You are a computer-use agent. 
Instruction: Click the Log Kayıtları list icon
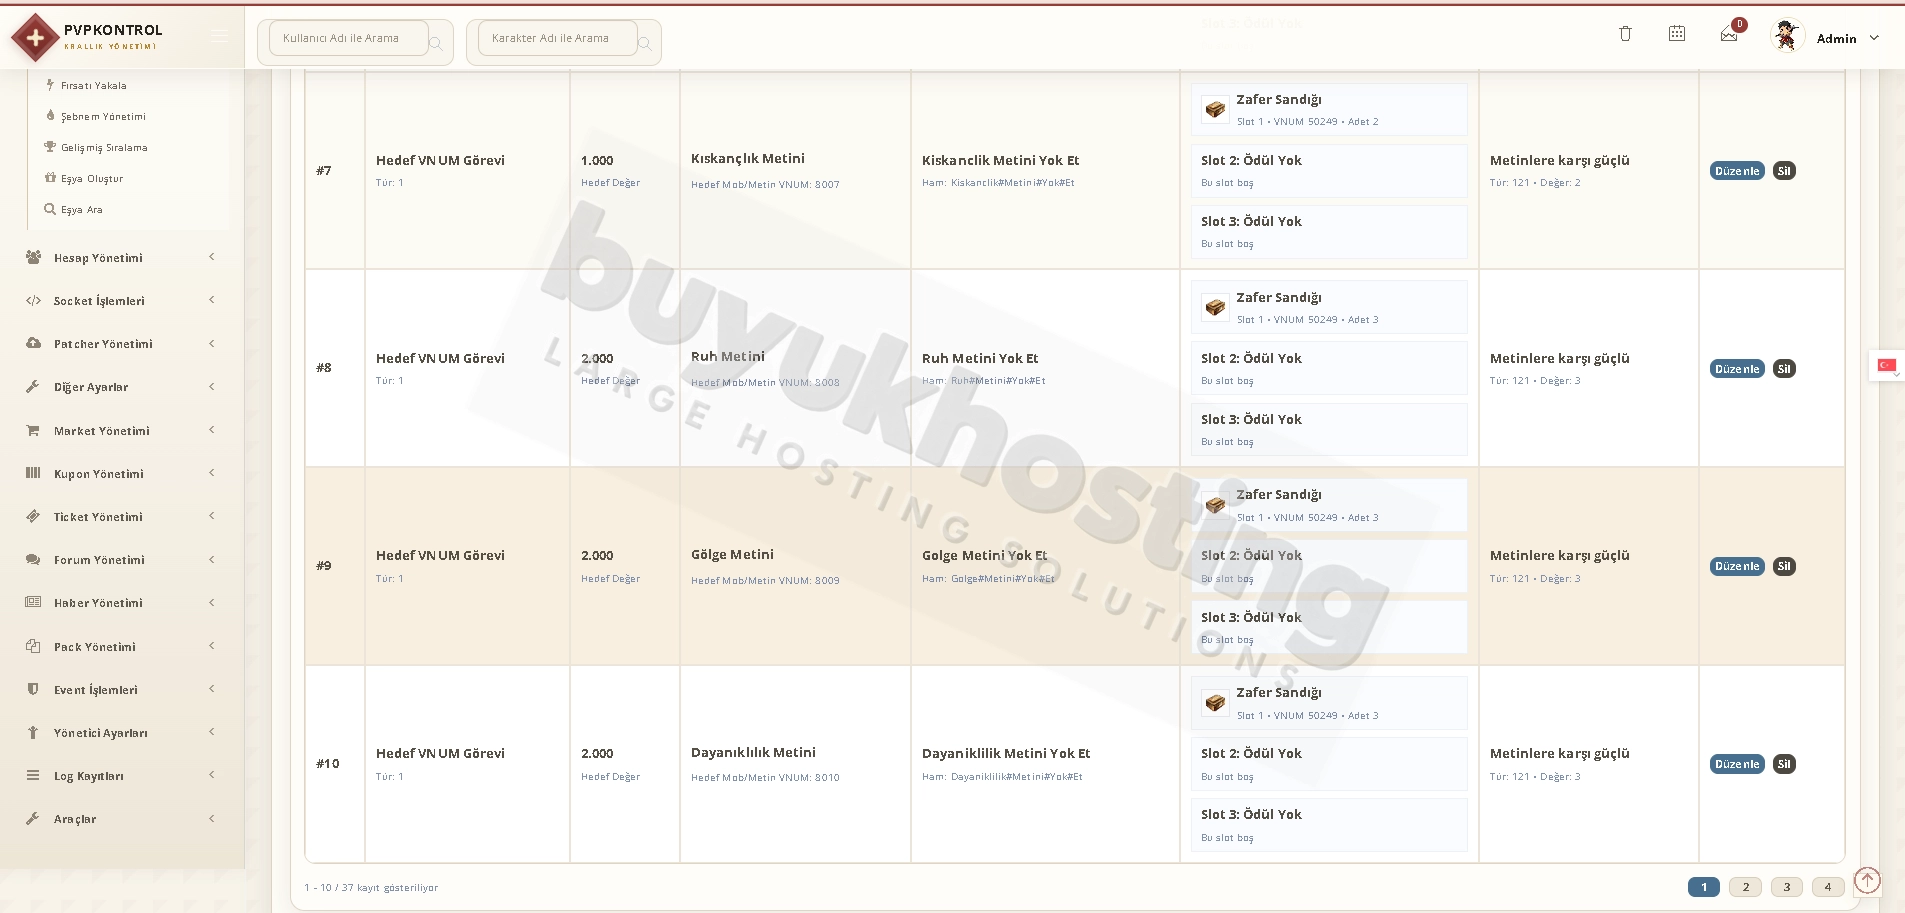pyautogui.click(x=33, y=775)
